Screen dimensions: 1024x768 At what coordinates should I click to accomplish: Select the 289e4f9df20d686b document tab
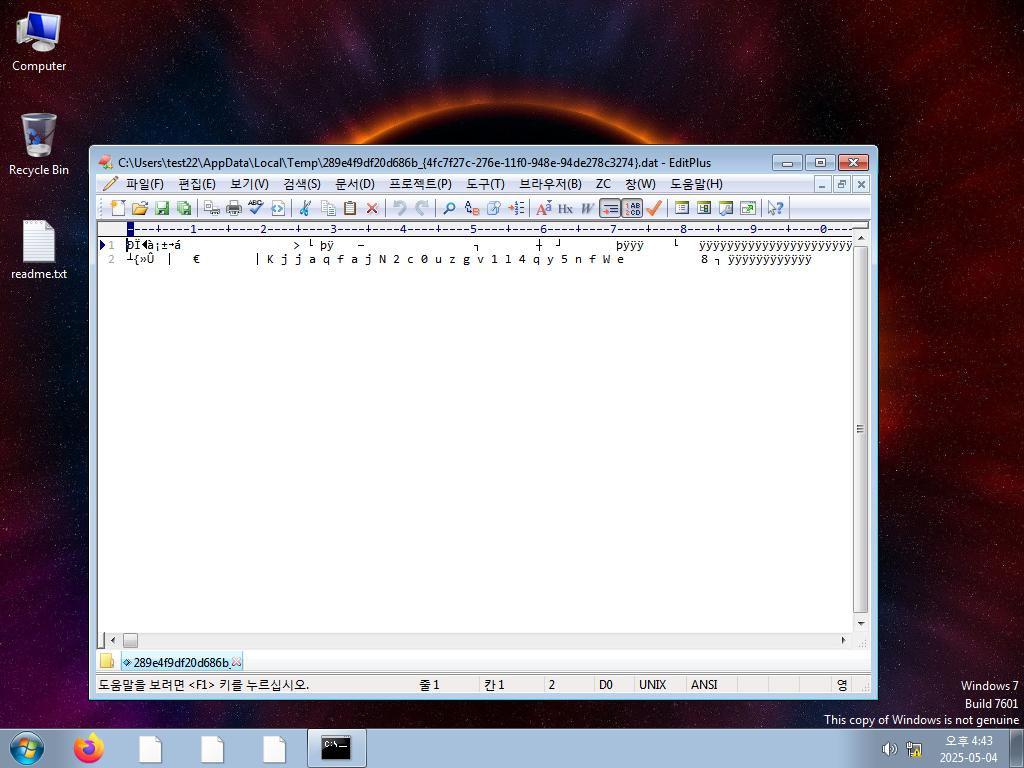[x=182, y=662]
